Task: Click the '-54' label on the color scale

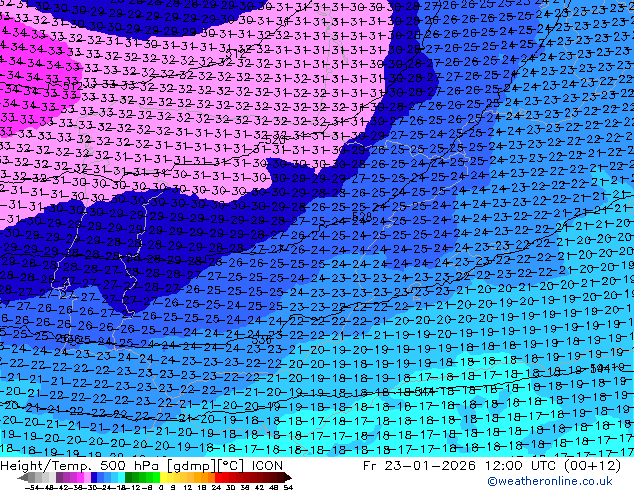Action: [32, 487]
